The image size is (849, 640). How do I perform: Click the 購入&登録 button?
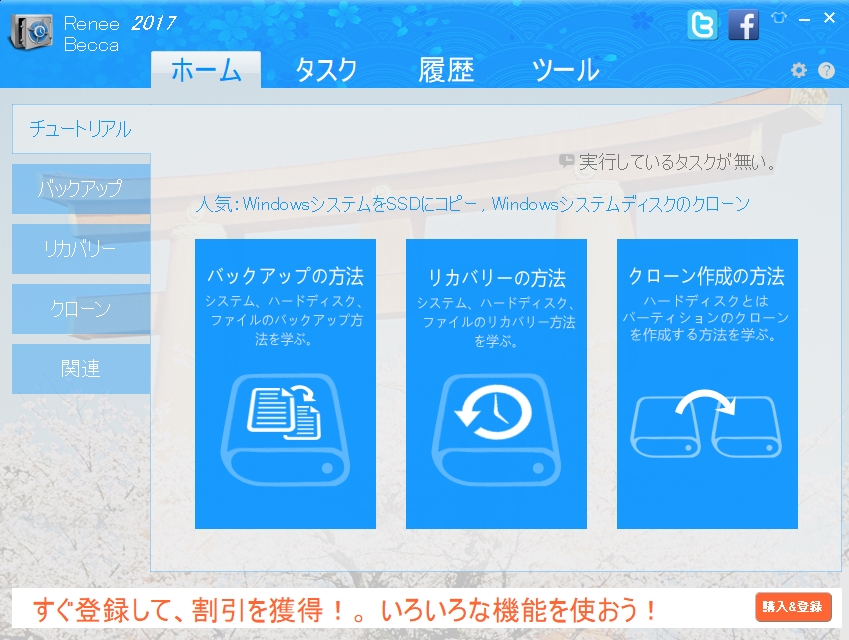point(793,606)
